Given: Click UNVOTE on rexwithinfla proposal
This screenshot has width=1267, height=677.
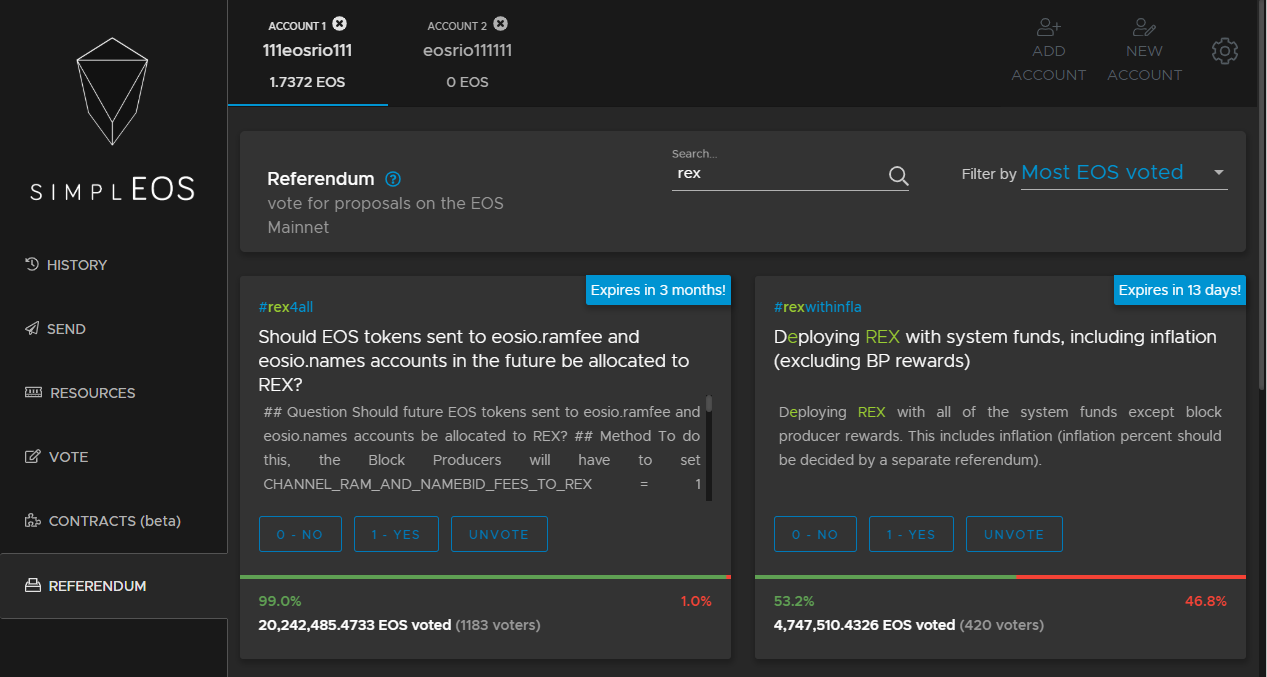Looking at the screenshot, I should [x=1014, y=534].
